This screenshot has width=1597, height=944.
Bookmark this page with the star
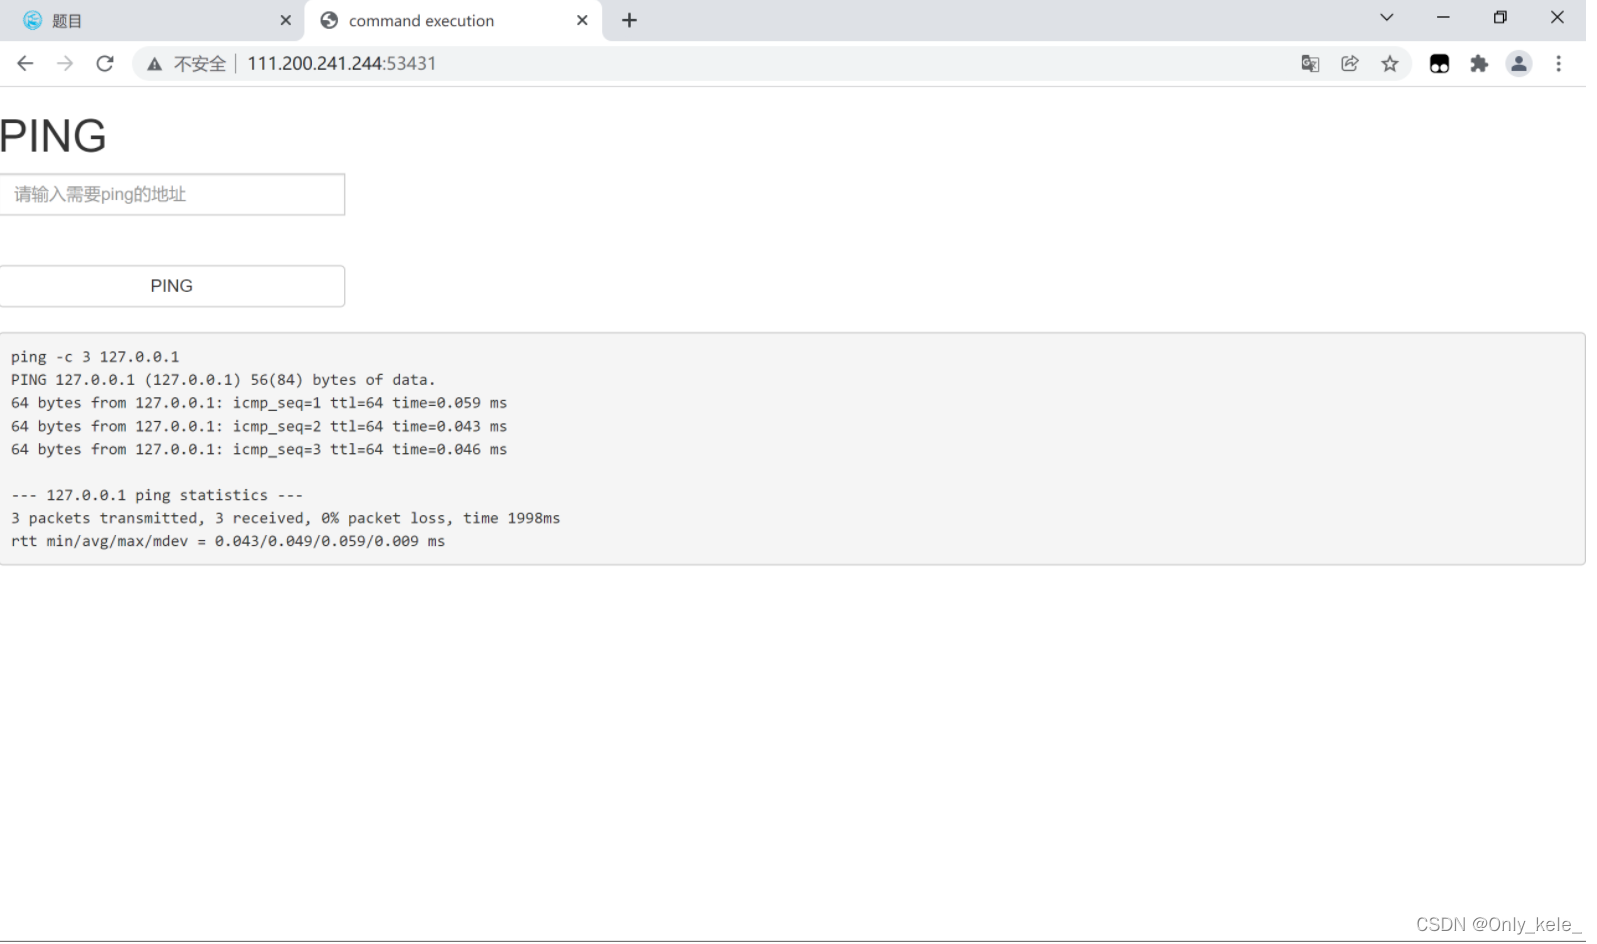pyautogui.click(x=1390, y=64)
